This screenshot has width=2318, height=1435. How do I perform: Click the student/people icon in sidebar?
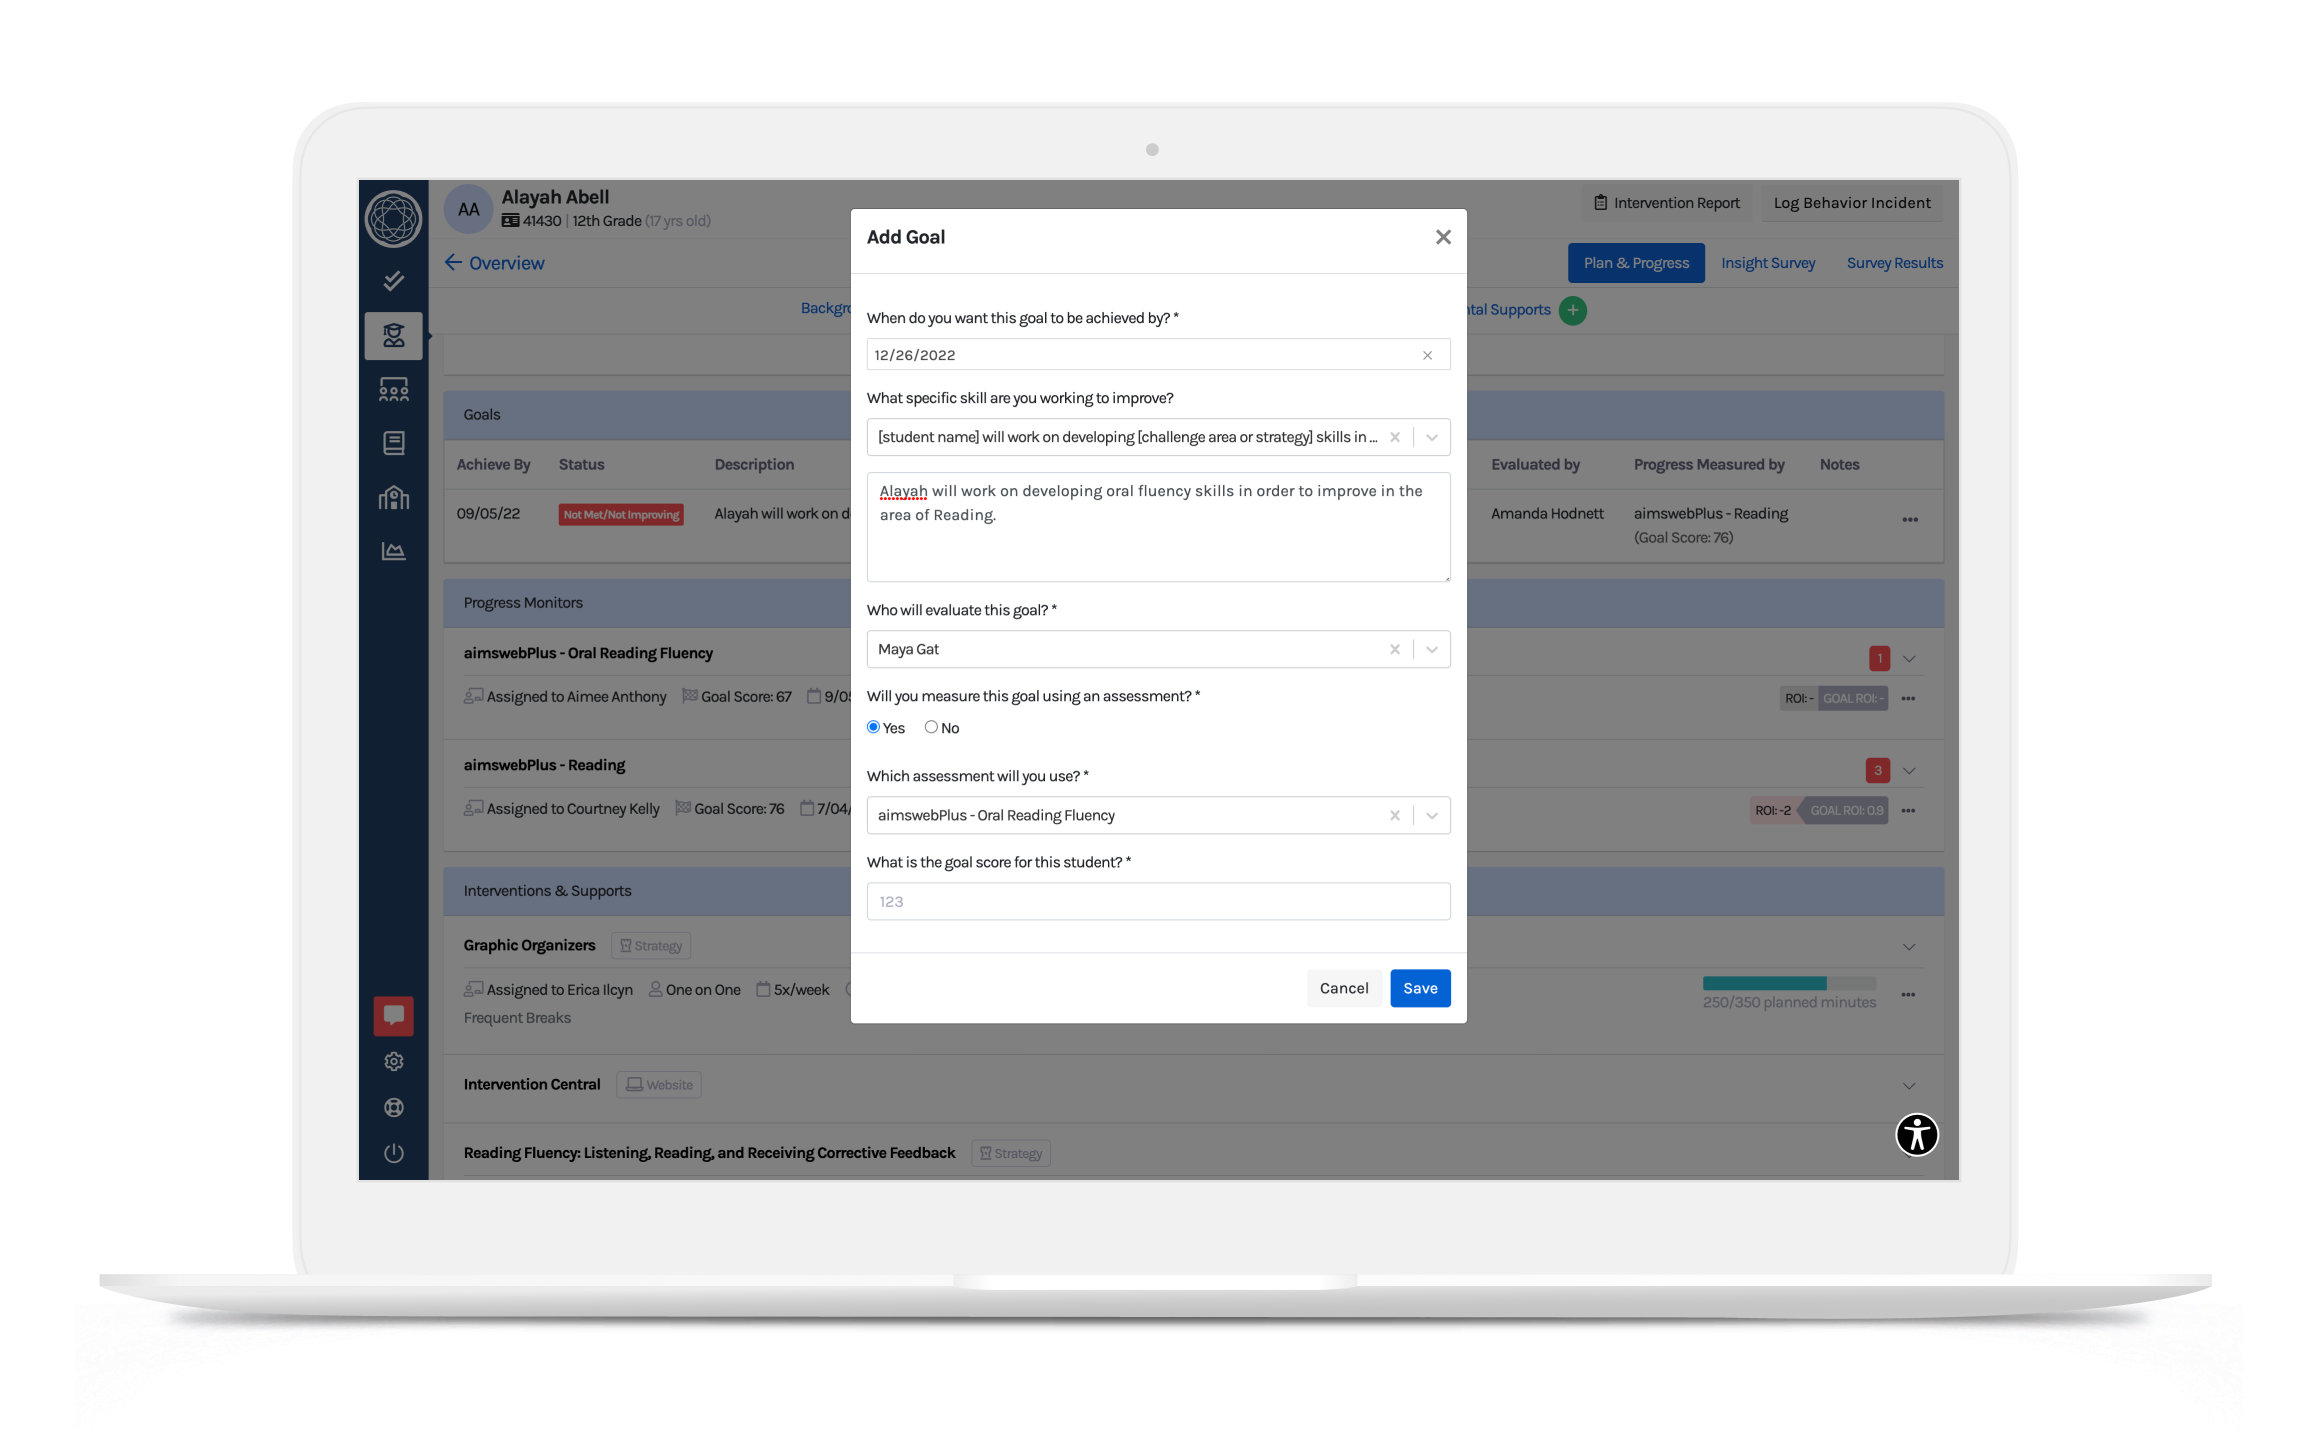tap(394, 334)
